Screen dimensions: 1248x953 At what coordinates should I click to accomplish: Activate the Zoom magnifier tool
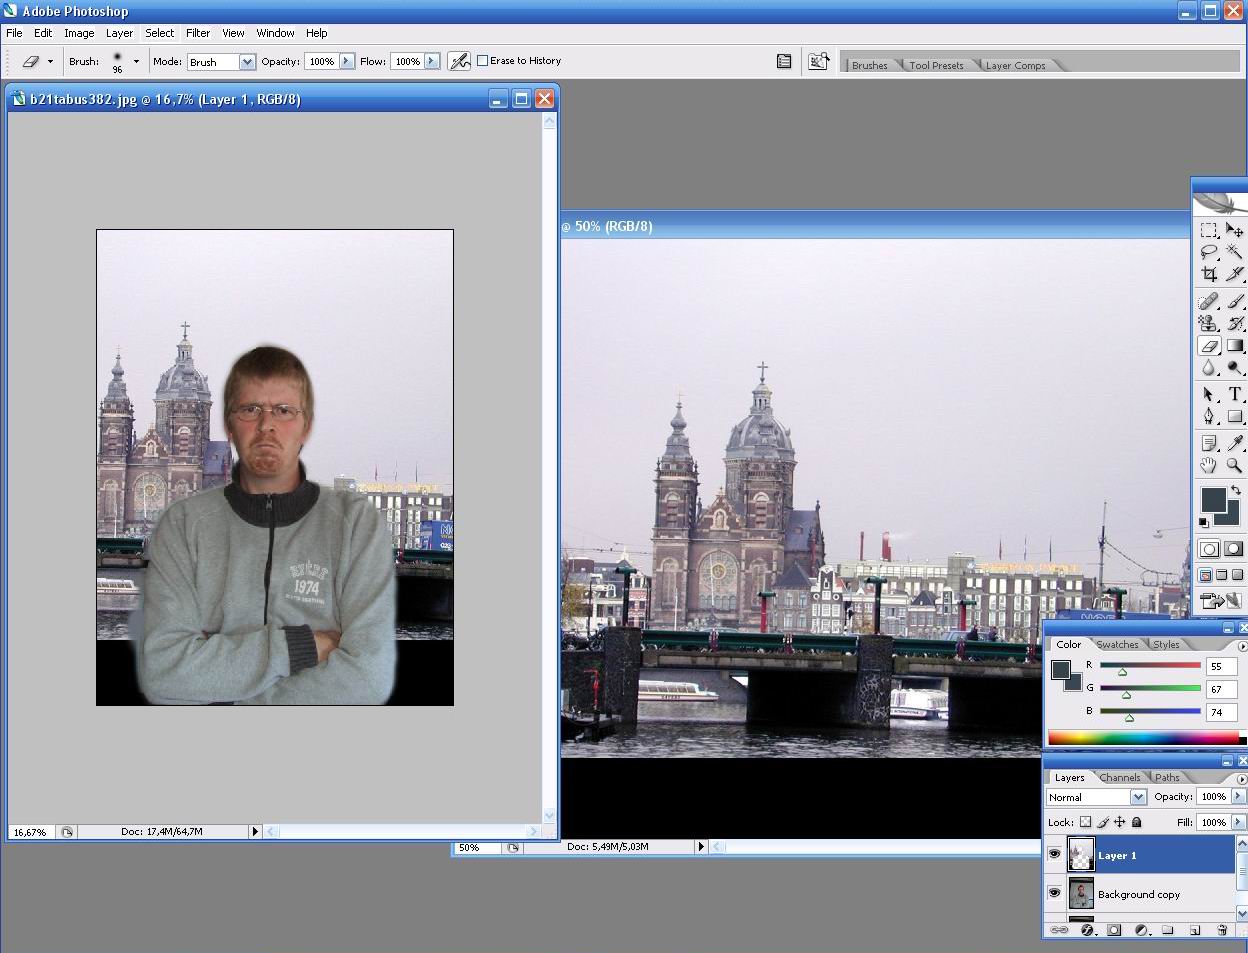(x=1235, y=465)
